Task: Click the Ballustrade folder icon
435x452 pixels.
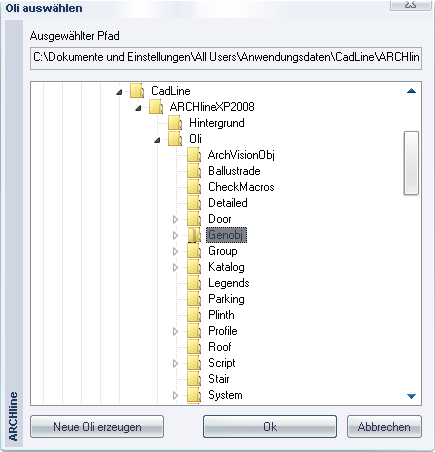Action: coord(194,171)
